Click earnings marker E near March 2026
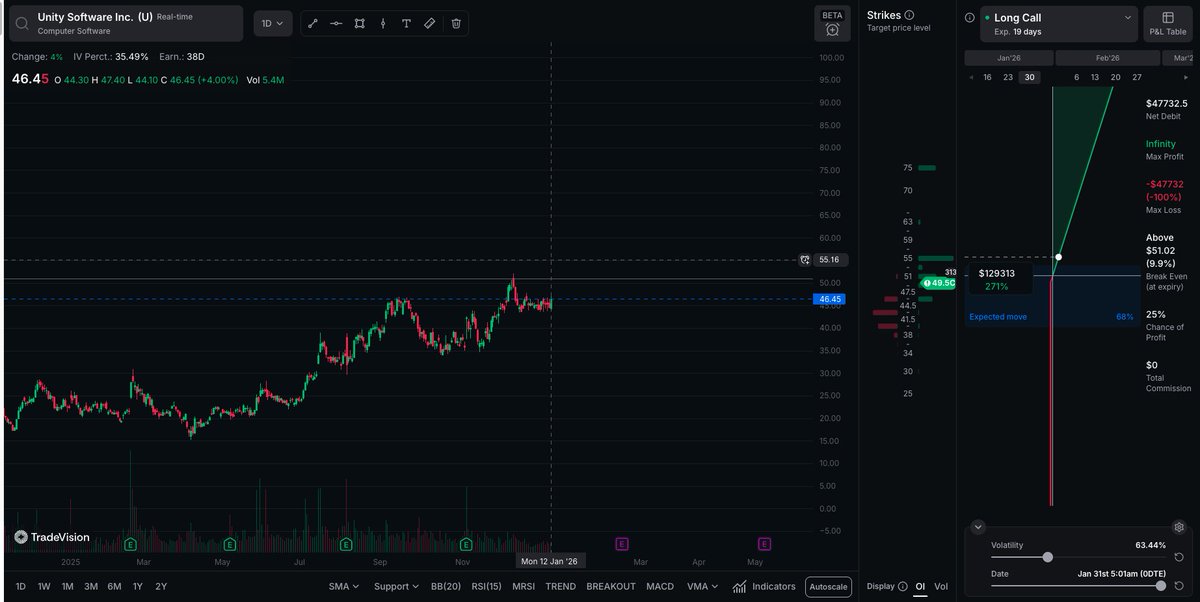Image resolution: width=1200 pixels, height=602 pixels. coord(622,544)
